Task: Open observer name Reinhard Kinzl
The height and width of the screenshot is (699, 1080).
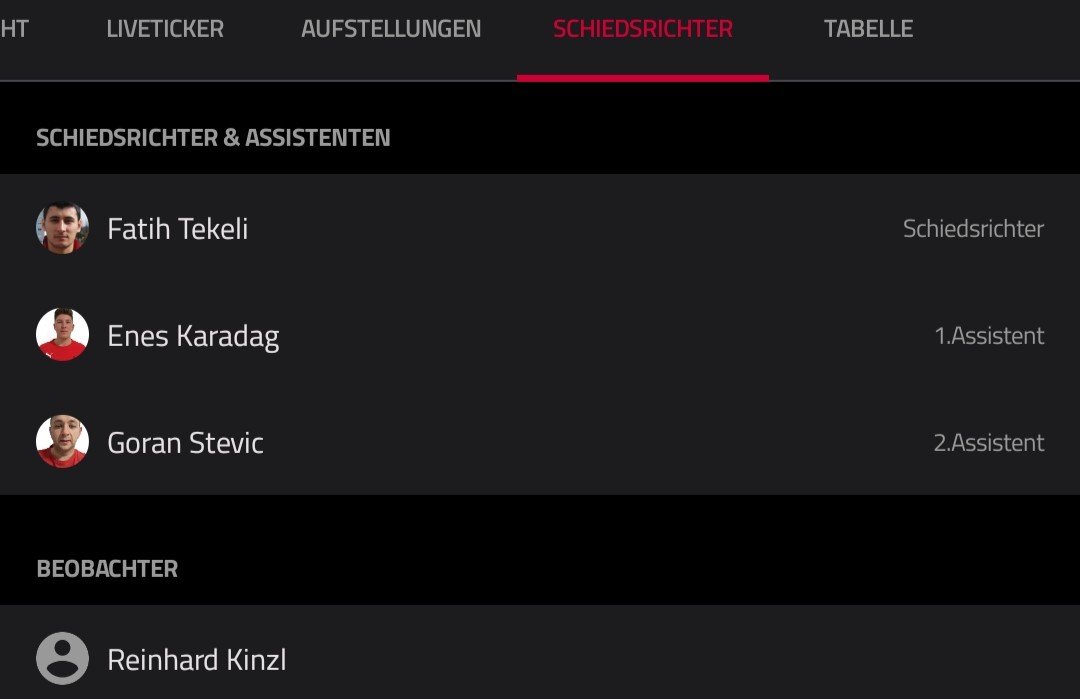Action: tap(197, 660)
